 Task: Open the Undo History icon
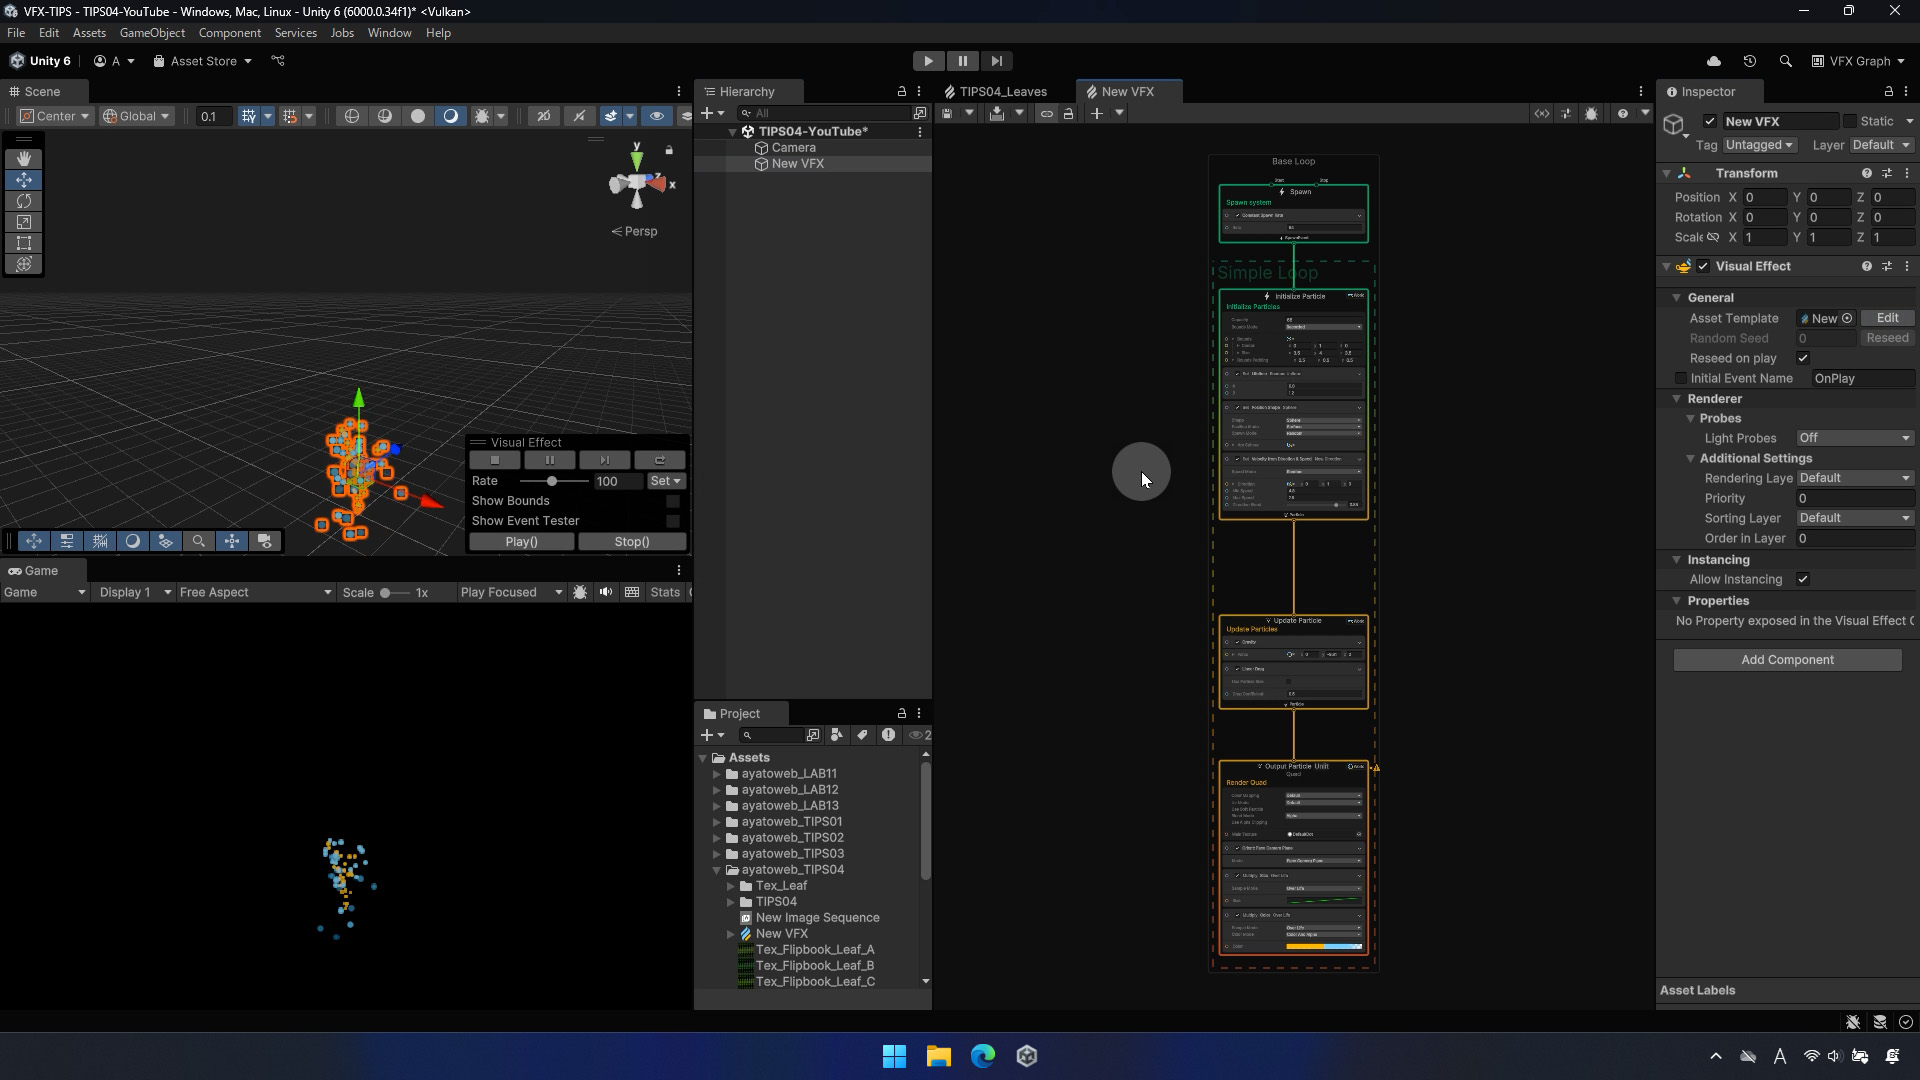click(1750, 61)
